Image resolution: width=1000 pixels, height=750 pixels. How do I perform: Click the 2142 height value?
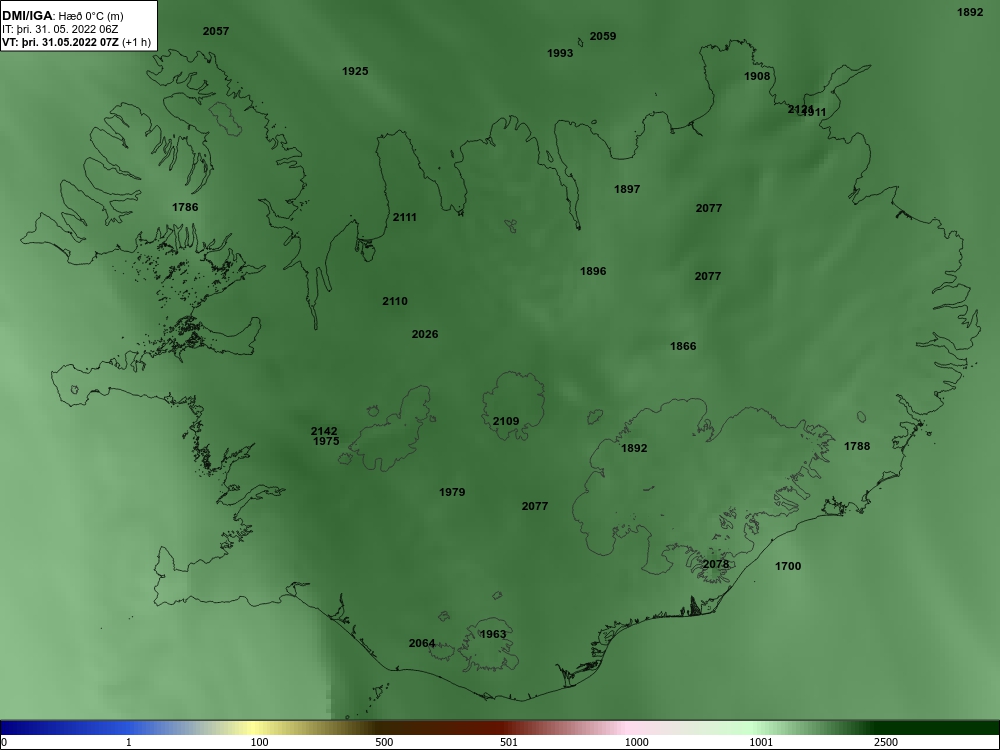coord(324,432)
